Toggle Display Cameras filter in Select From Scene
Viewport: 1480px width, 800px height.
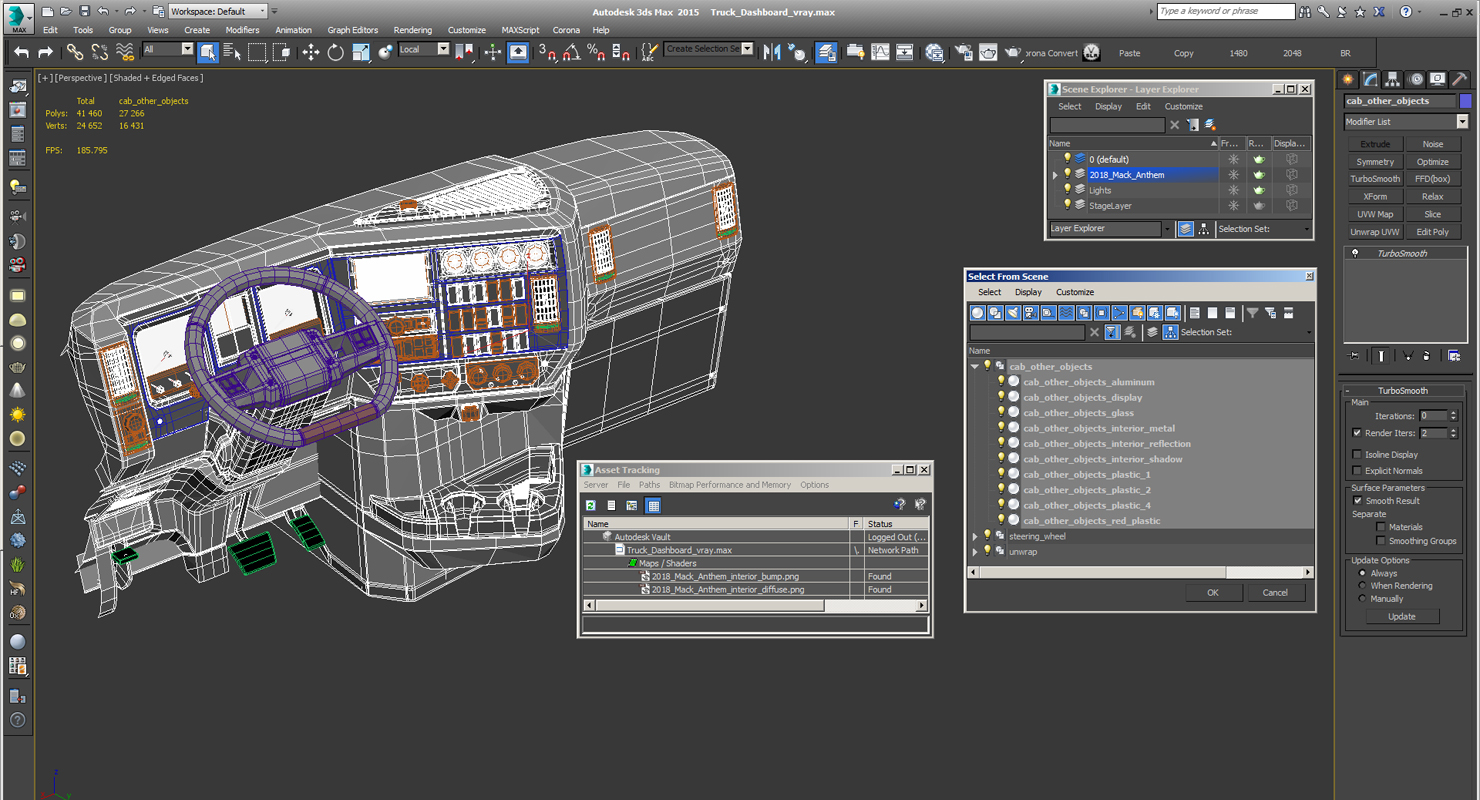1030,313
